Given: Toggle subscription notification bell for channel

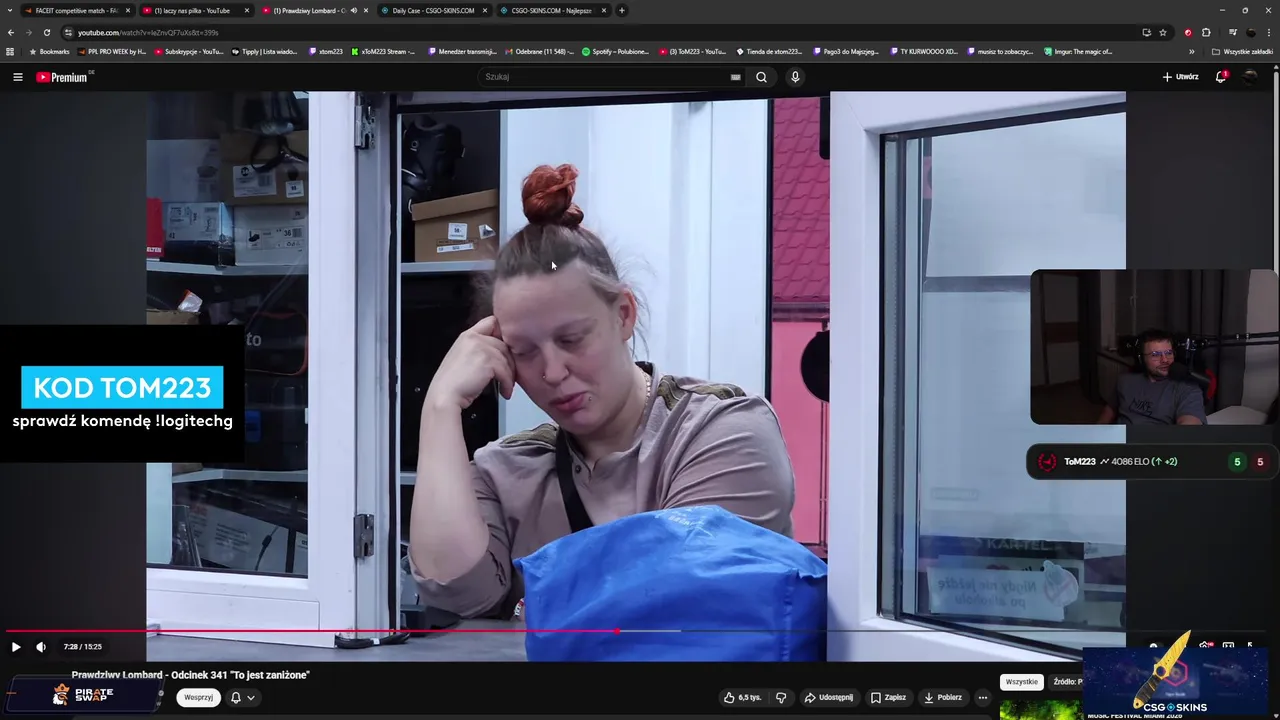Looking at the screenshot, I should 236,697.
